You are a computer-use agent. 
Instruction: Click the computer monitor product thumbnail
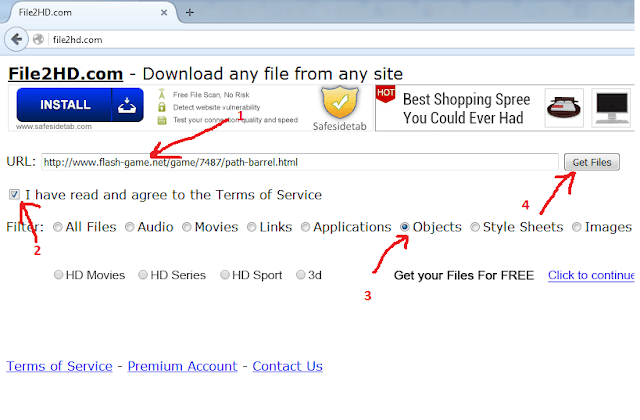tap(611, 108)
